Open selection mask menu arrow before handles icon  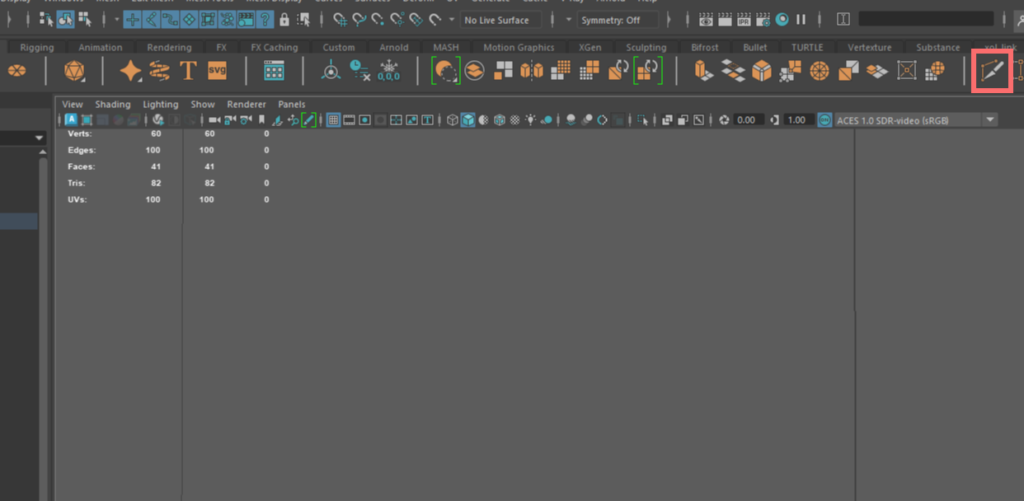click(x=117, y=20)
